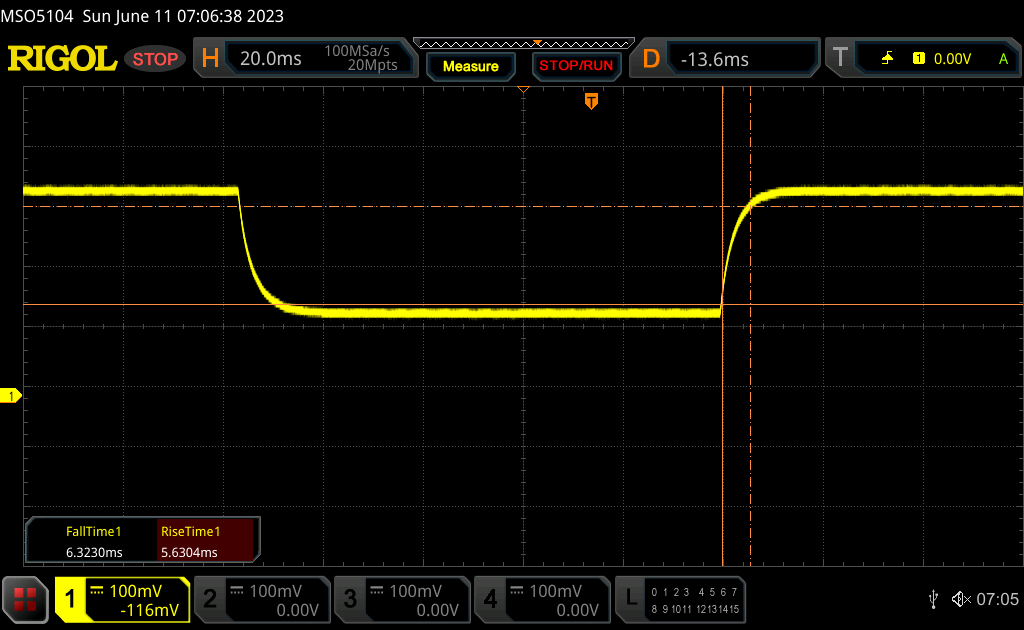Click the dashed vertical cursor line
Screen dimensions: 1024x630
click(750, 326)
